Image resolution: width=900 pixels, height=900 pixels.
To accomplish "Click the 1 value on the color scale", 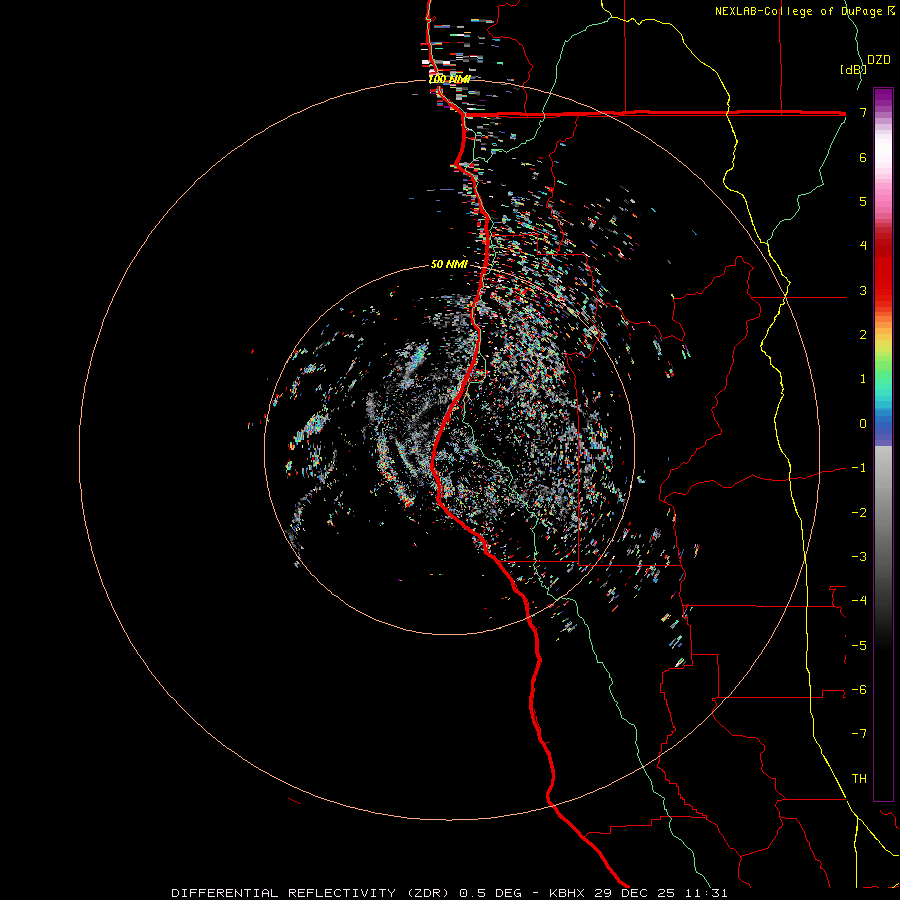I will pos(863,379).
